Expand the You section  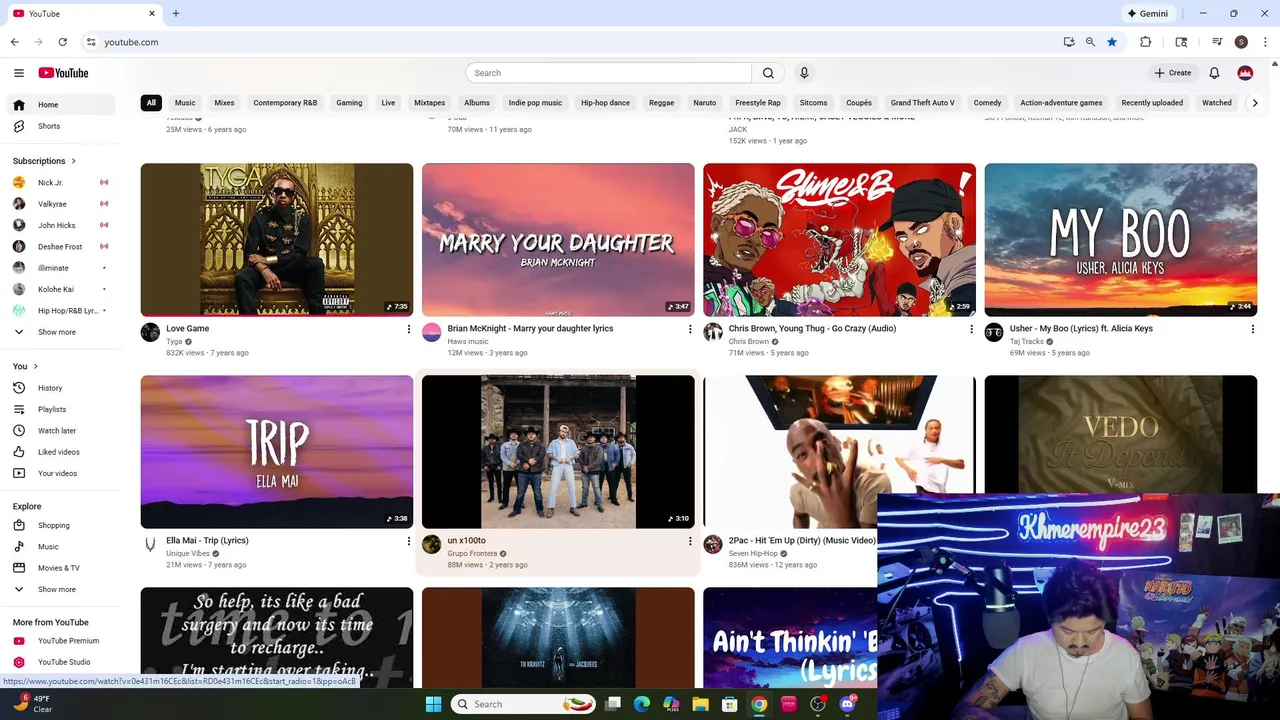pyautogui.click(x=25, y=366)
